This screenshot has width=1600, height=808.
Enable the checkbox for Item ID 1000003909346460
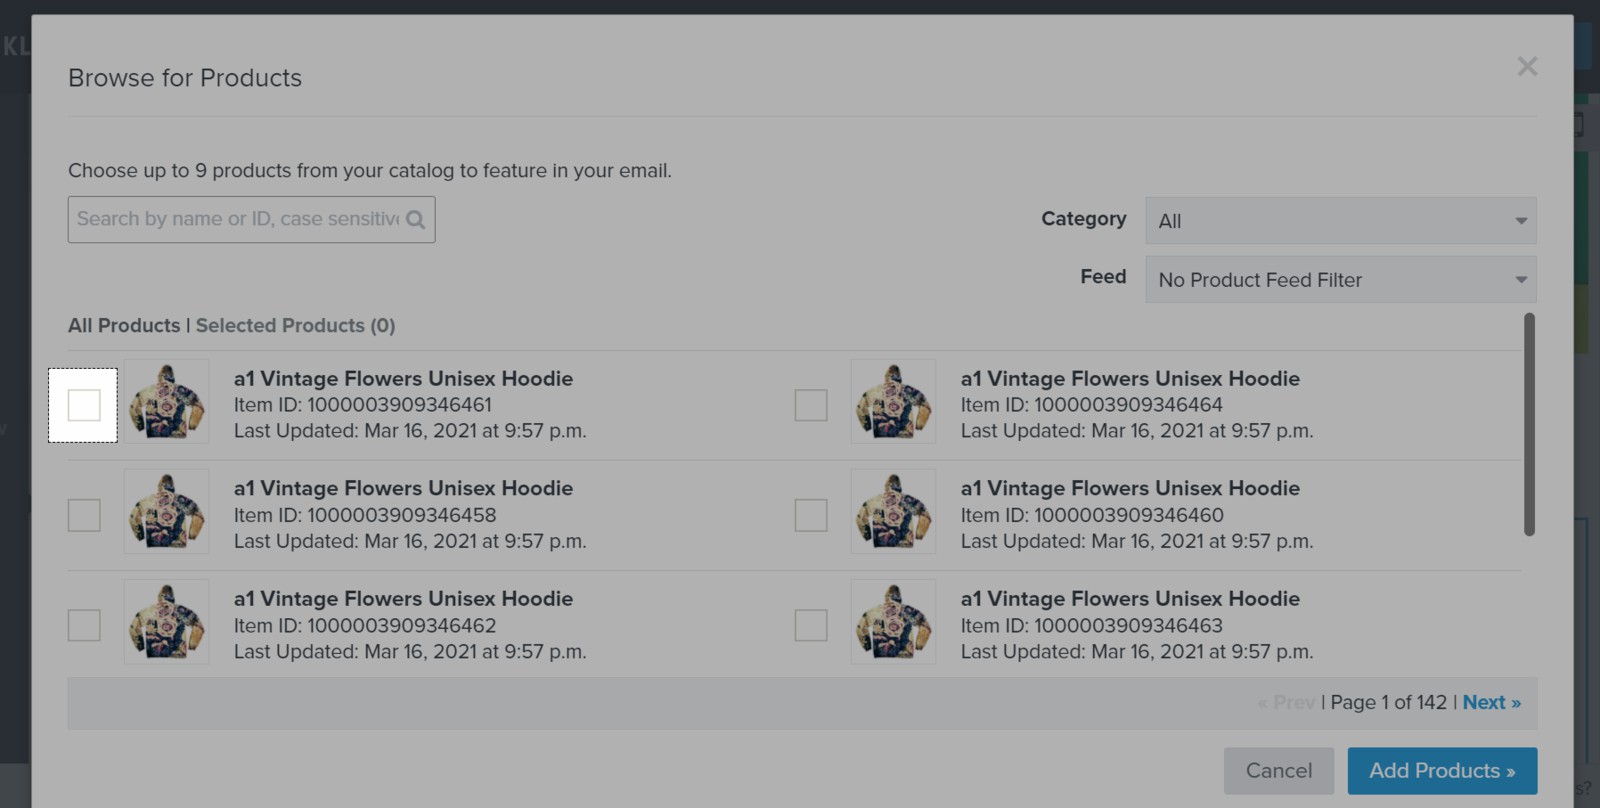tap(810, 514)
